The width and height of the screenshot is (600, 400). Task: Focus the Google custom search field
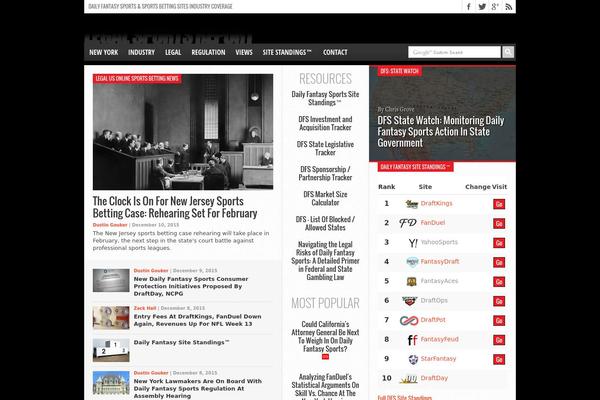click(x=454, y=52)
